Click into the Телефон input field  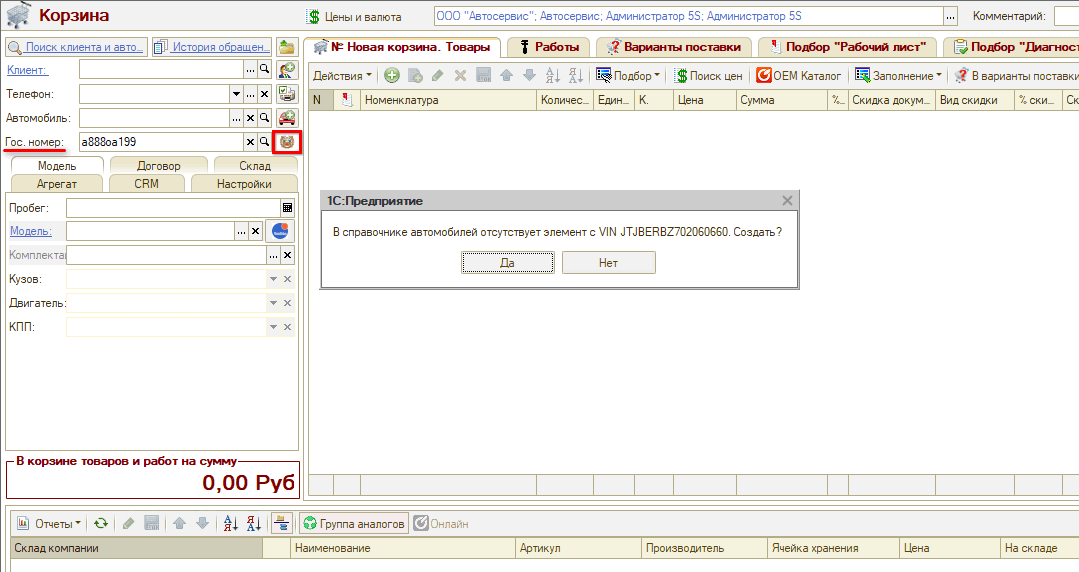(155, 94)
